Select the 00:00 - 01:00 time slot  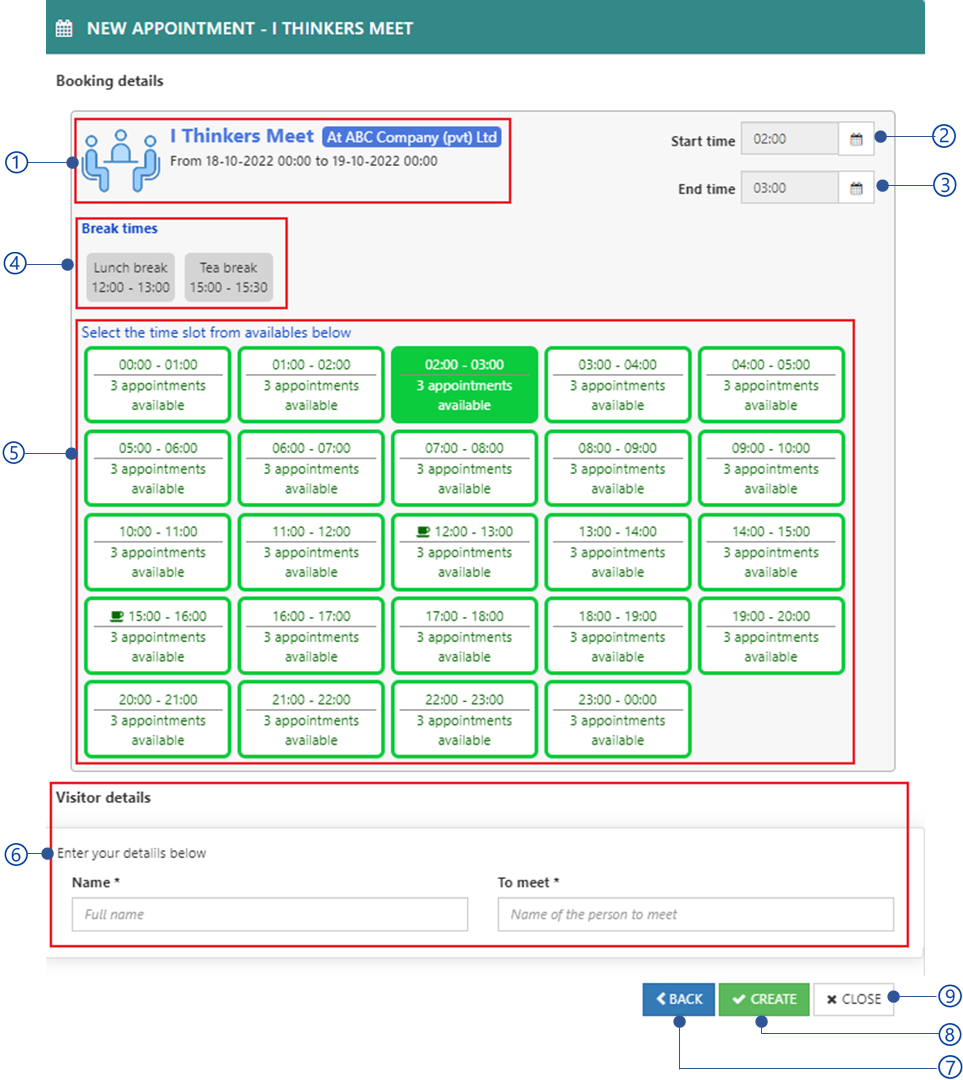click(158, 385)
